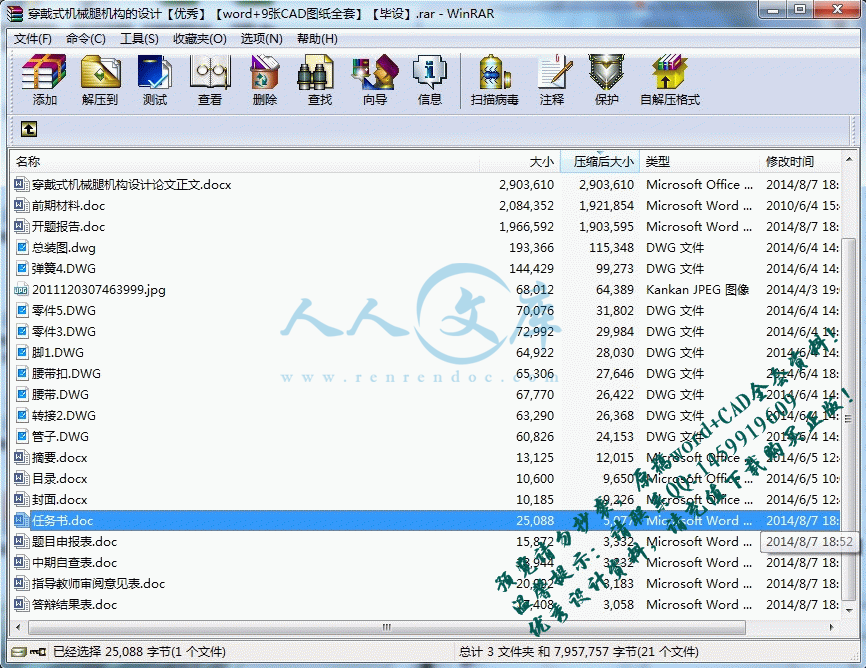The width and height of the screenshot is (866, 668).
Task: Select the file 题目申报表.doc
Action: coord(75,541)
